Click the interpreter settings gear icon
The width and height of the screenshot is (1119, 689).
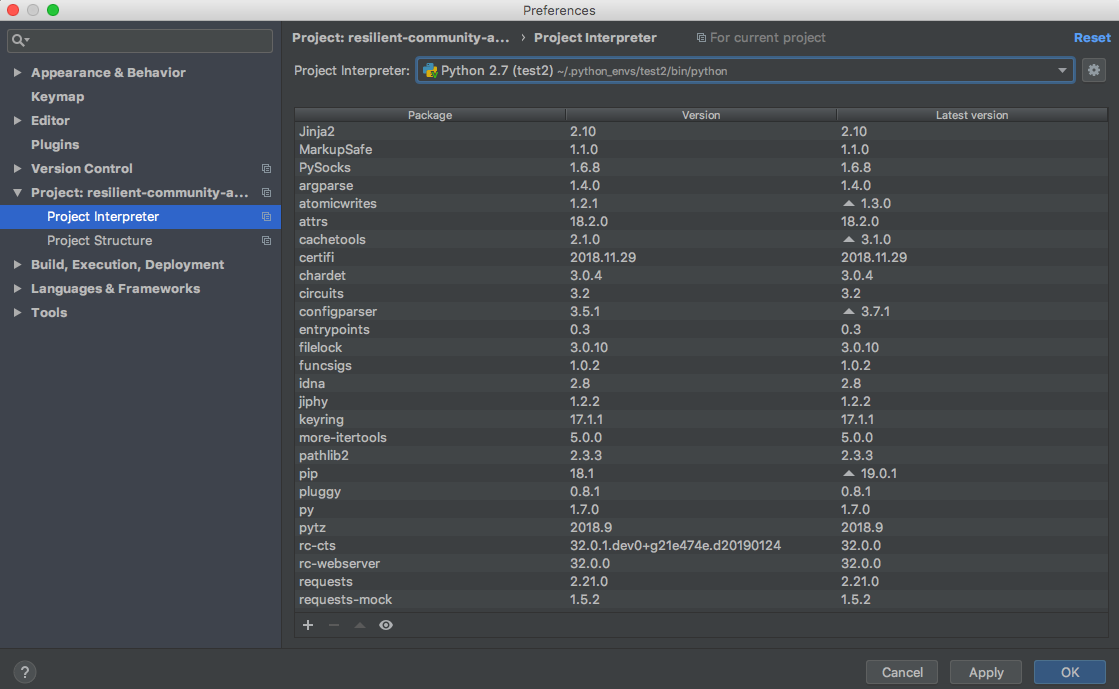pyautogui.click(x=1093, y=70)
